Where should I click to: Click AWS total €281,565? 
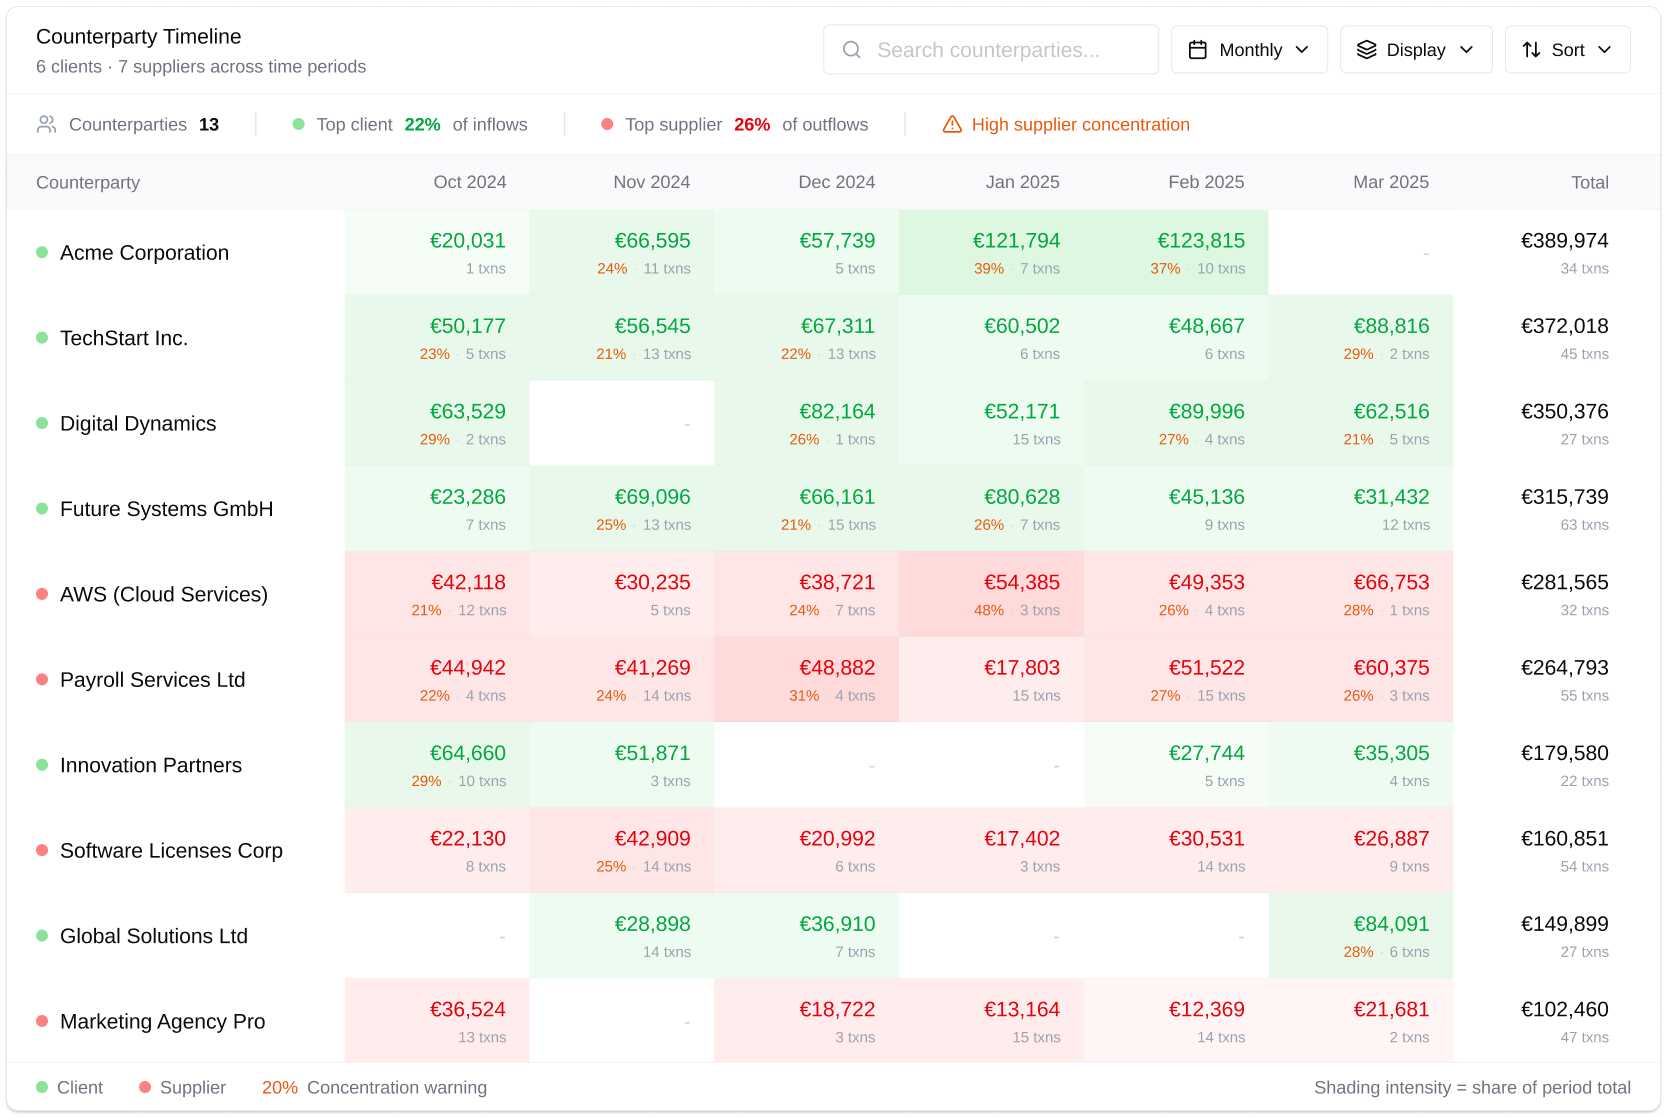pos(1564,582)
